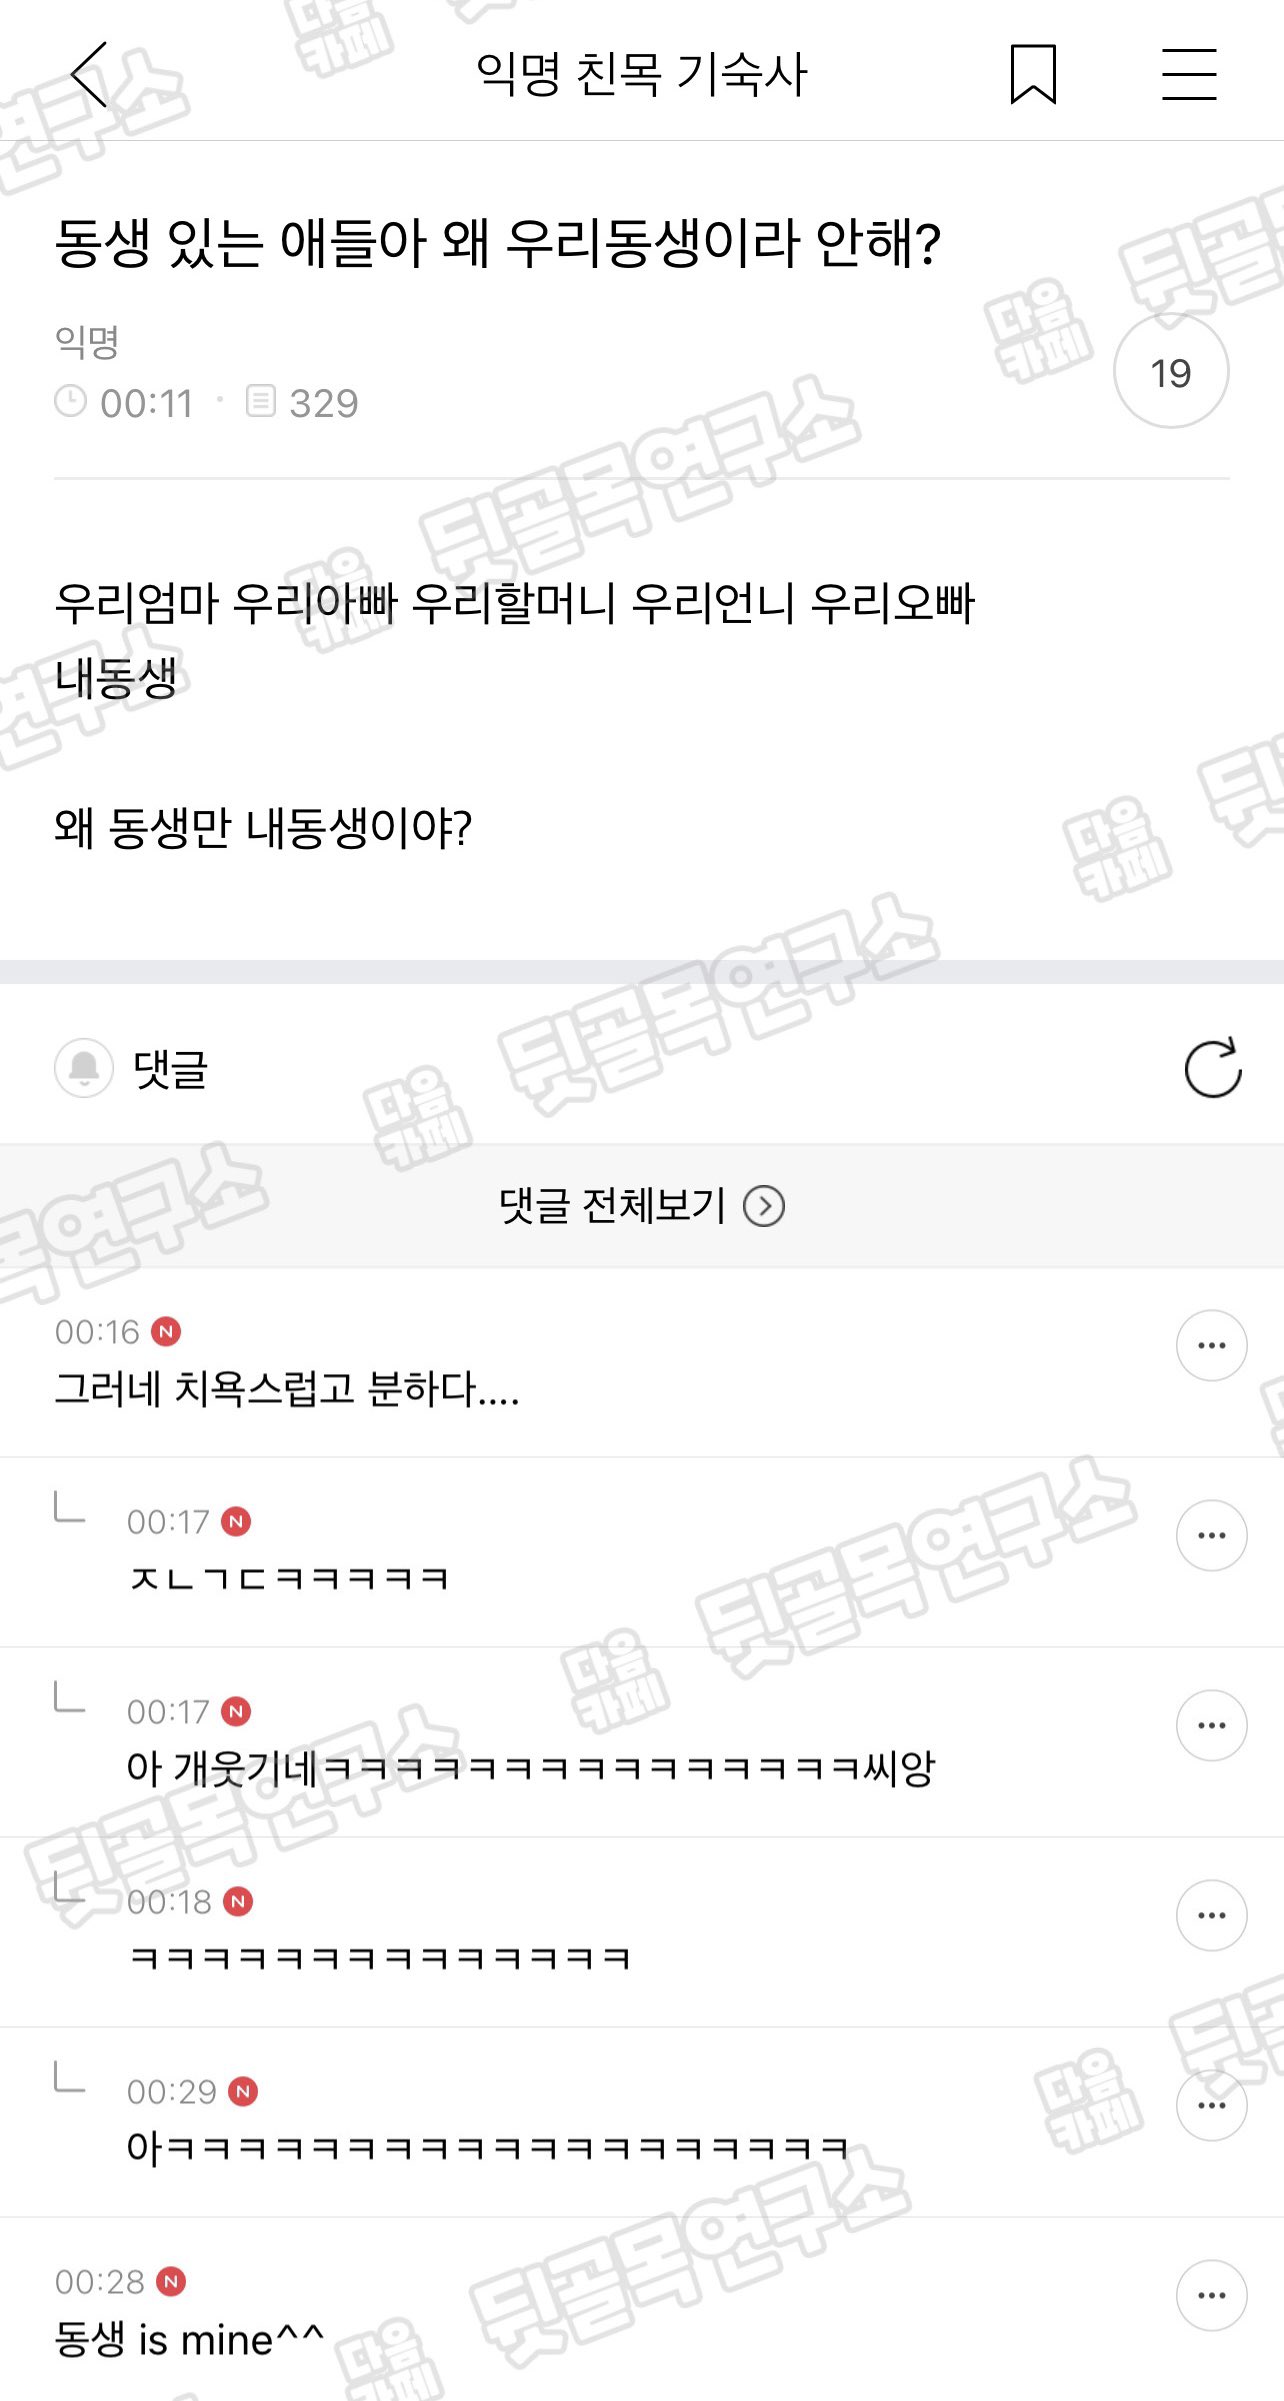The width and height of the screenshot is (1284, 2401).
Task: Tap the 댓글 section header label
Action: pos(170,1068)
